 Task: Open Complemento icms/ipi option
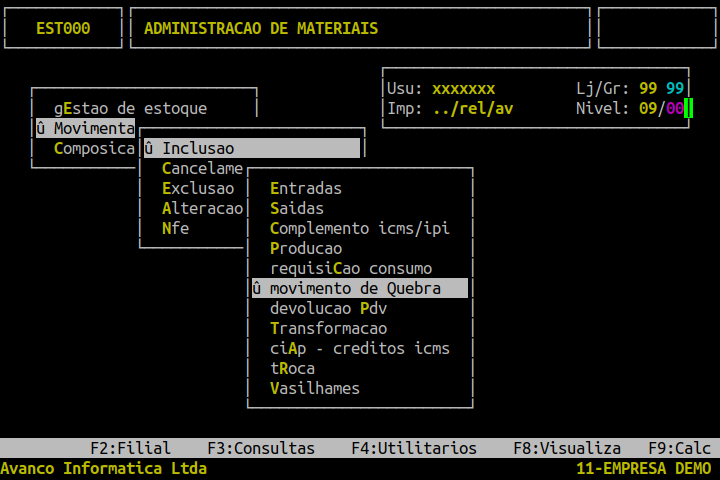pyautogui.click(x=360, y=228)
